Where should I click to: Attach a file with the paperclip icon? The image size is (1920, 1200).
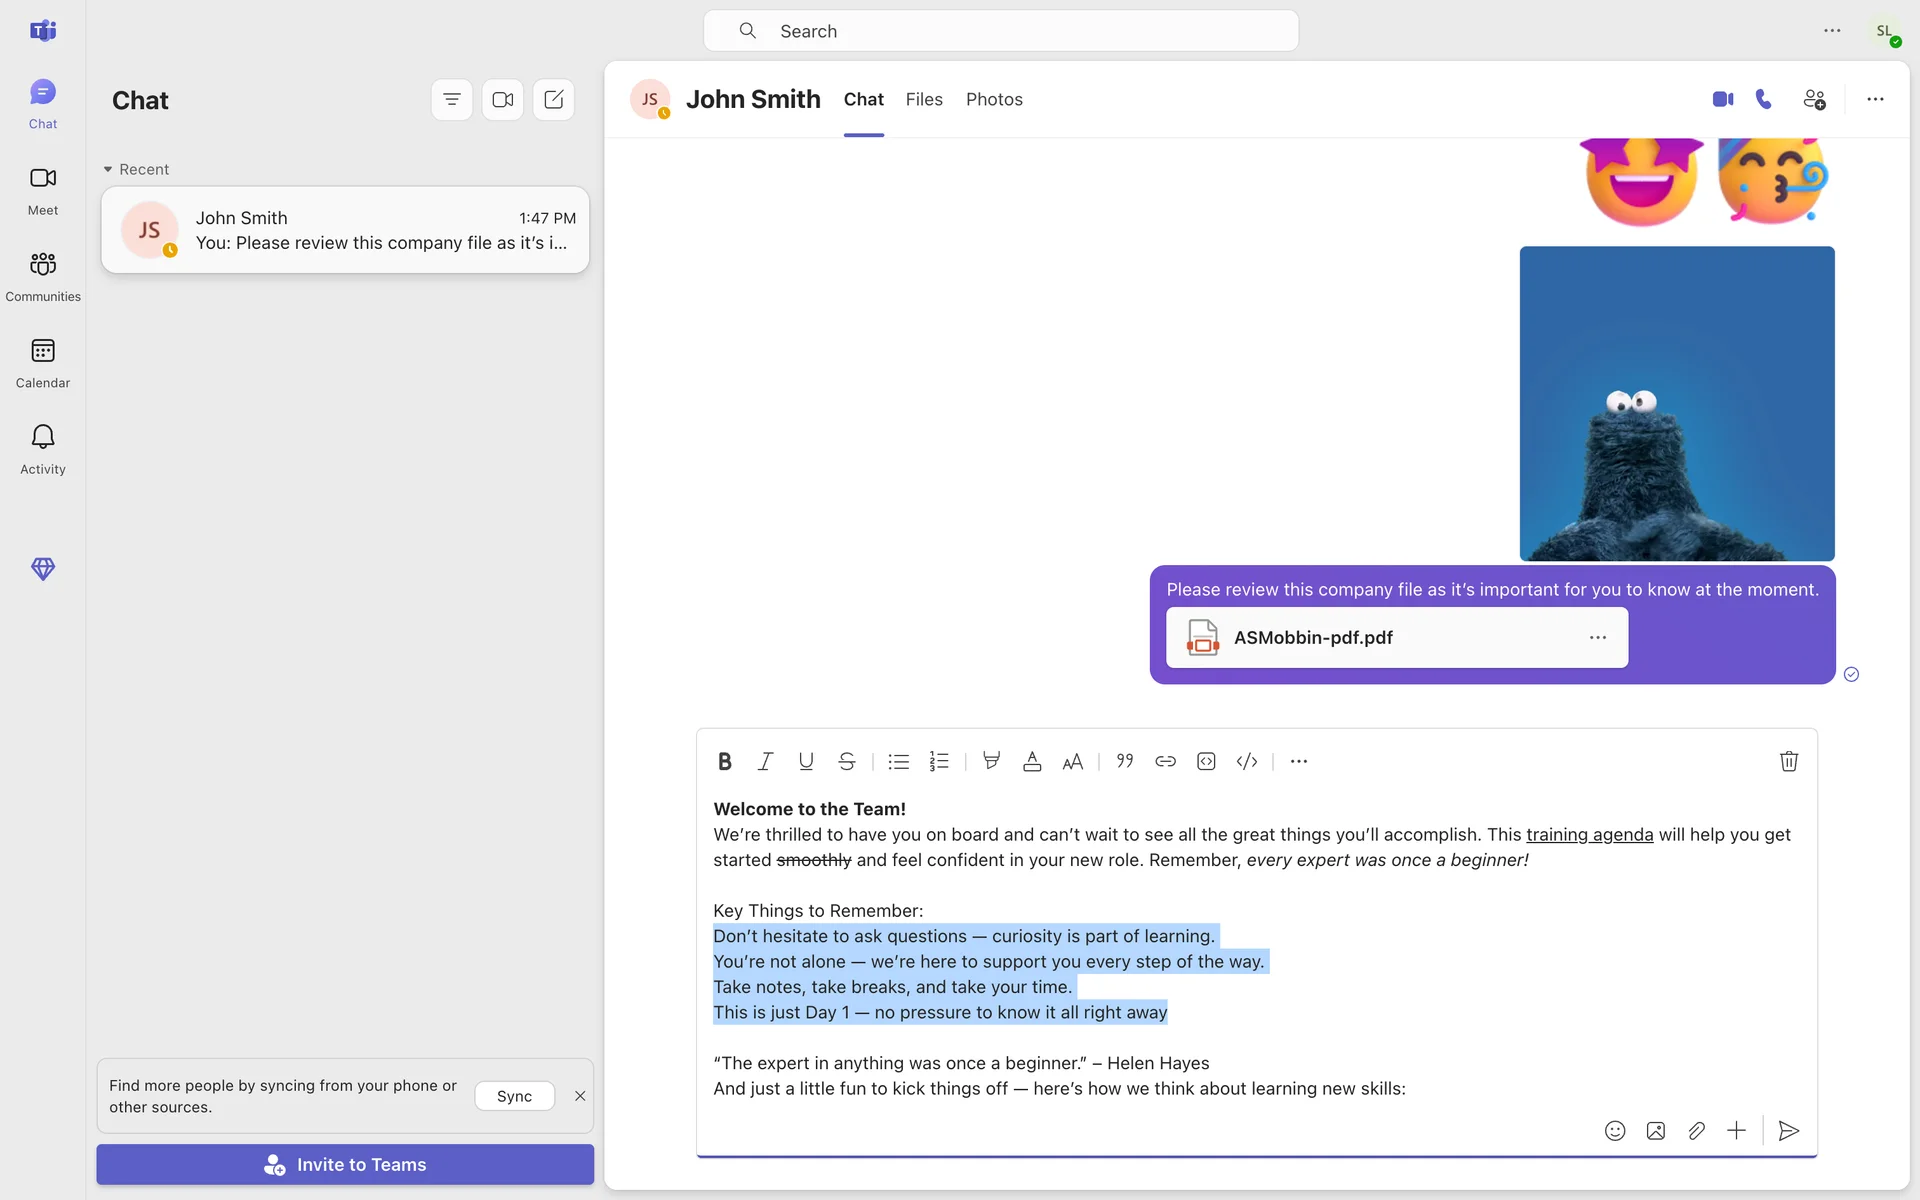[x=1696, y=1131]
